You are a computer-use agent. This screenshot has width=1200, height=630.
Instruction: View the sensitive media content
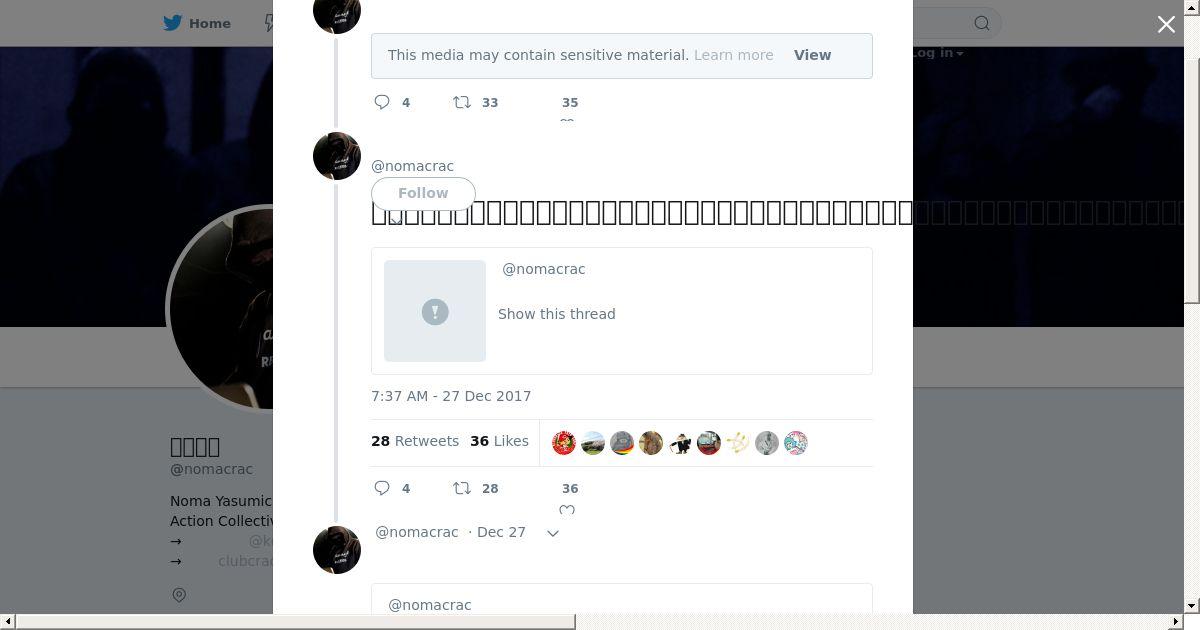(x=812, y=55)
